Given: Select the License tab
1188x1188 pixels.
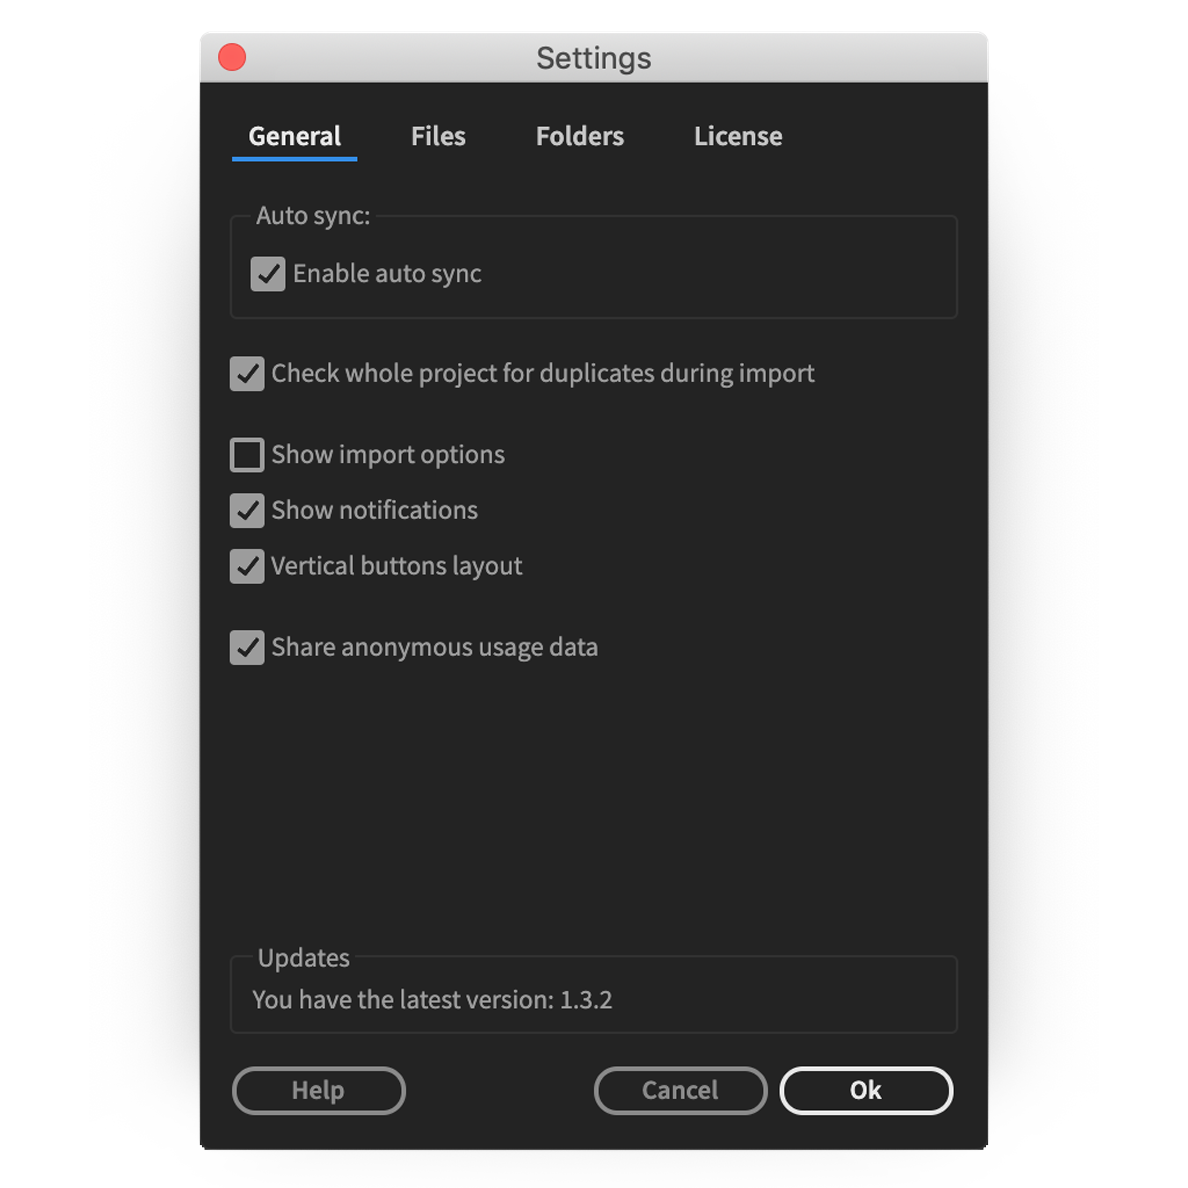Looking at the screenshot, I should (737, 136).
